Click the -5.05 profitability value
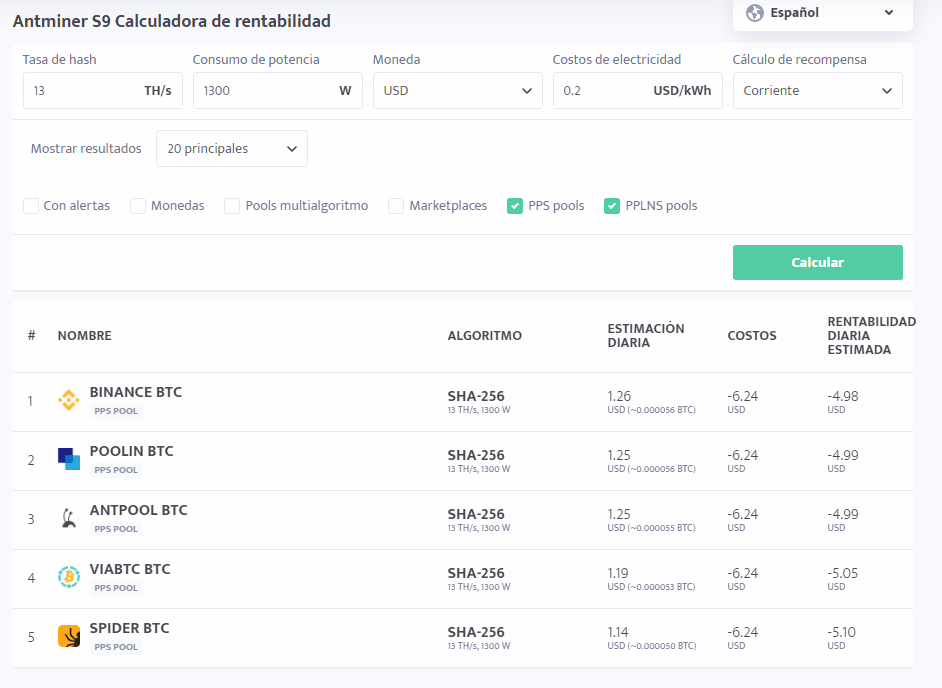Image resolution: width=942 pixels, height=688 pixels. 843,573
